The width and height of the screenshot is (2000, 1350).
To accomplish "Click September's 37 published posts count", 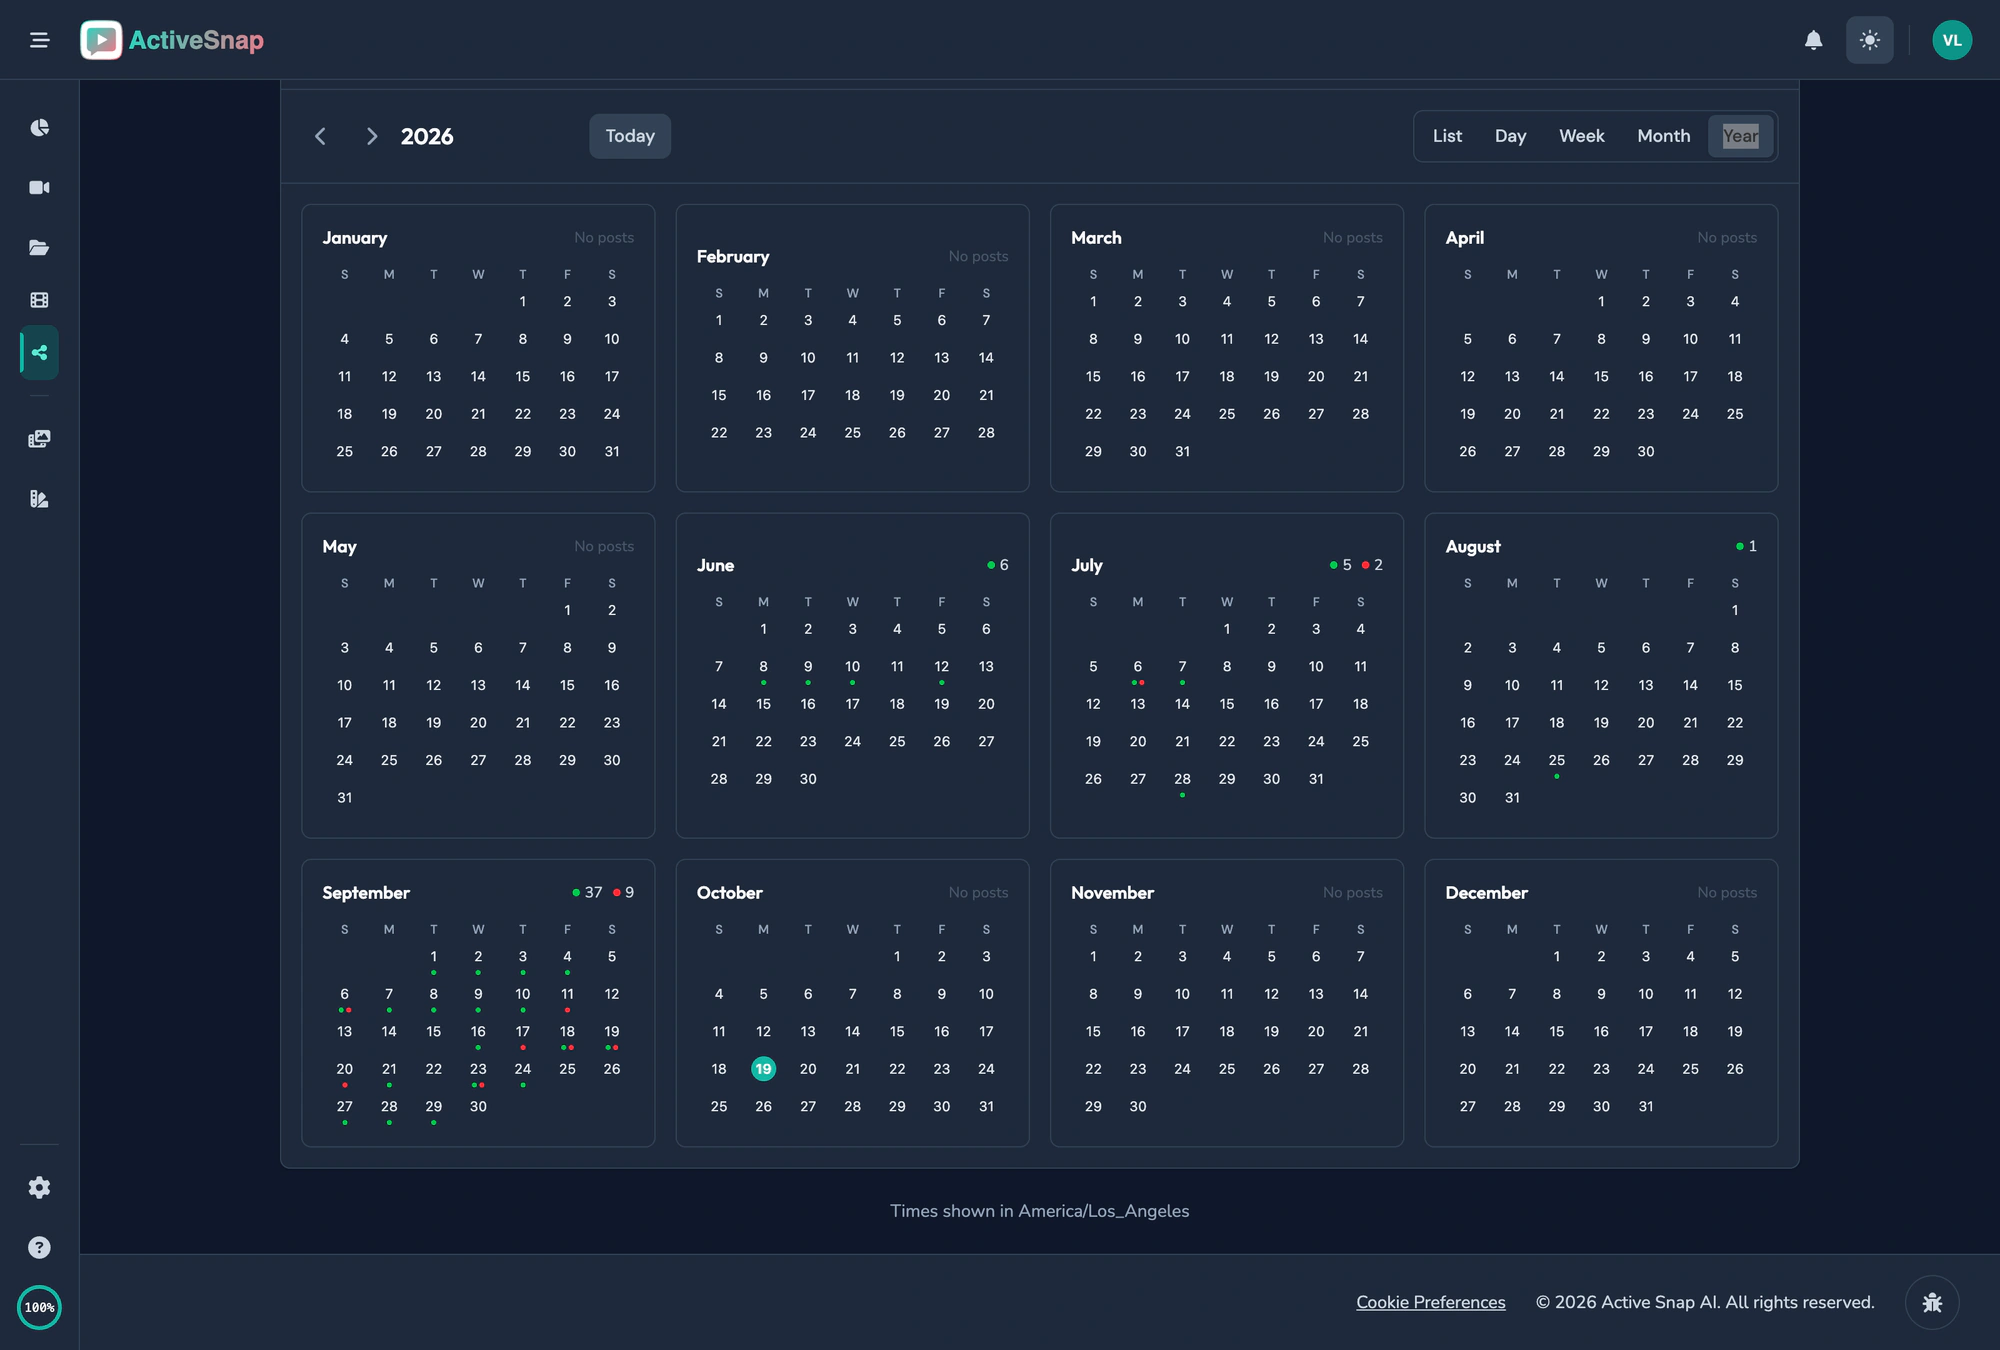I will pos(587,892).
